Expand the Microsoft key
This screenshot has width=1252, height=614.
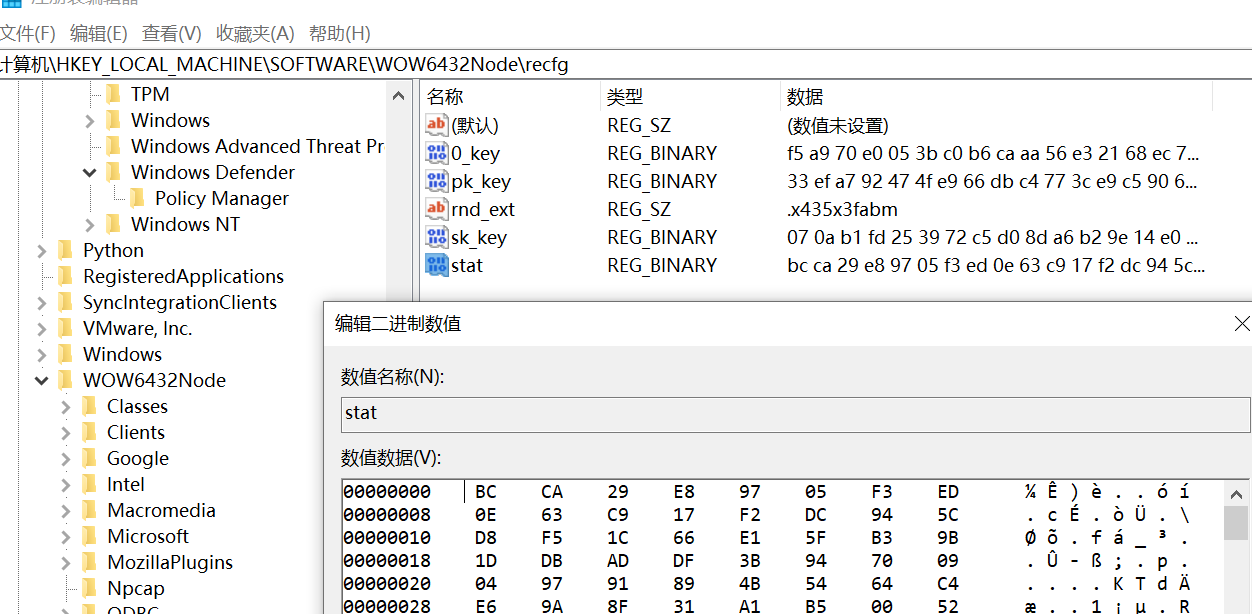click(x=66, y=537)
